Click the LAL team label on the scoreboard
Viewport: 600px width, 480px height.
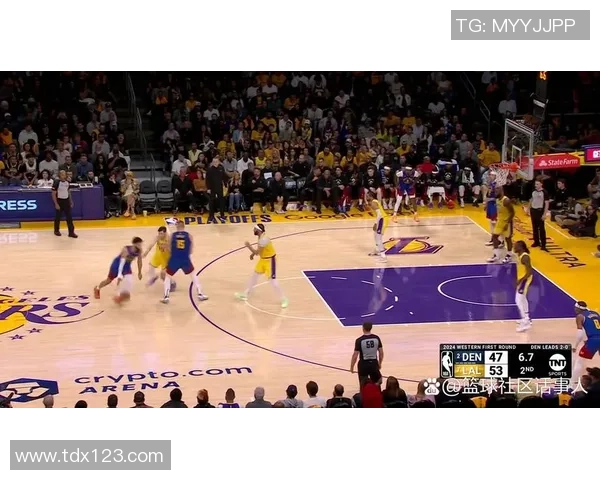pos(470,371)
